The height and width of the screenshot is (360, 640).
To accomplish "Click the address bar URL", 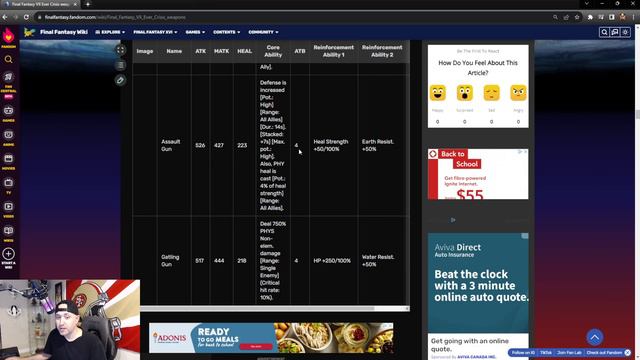I will coord(115,17).
